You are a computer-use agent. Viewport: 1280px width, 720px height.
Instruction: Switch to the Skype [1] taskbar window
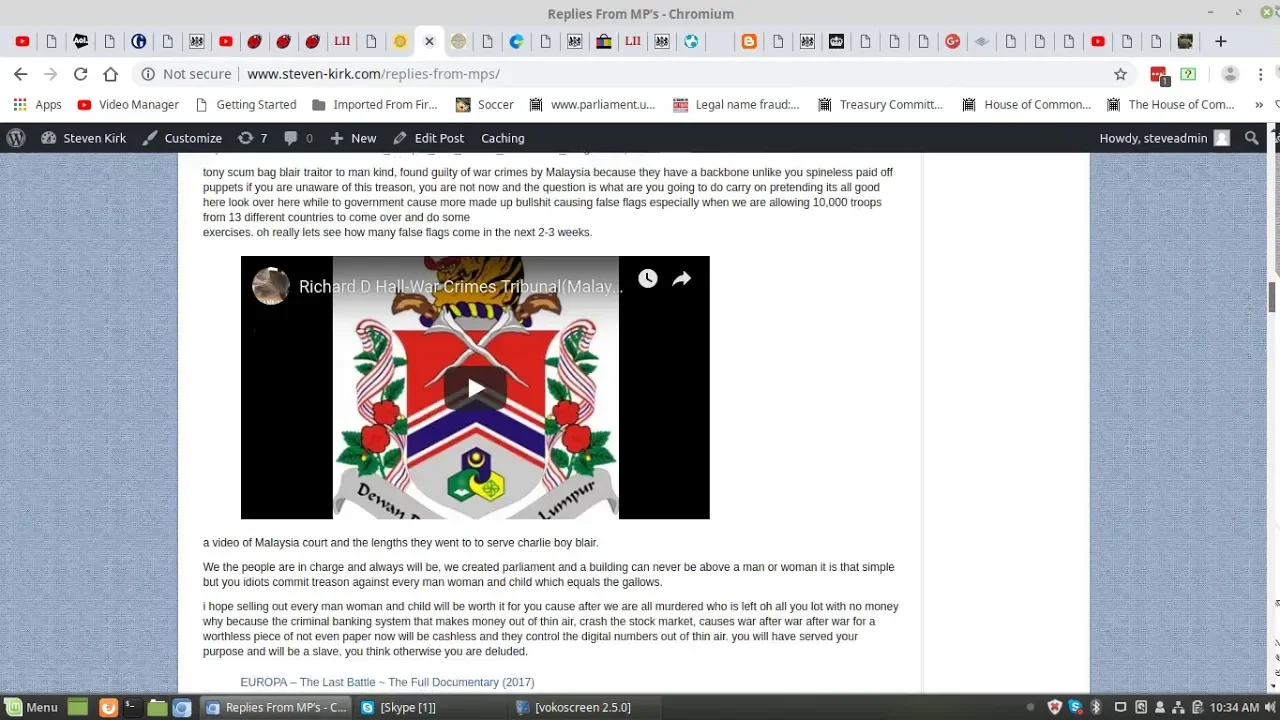pyautogui.click(x=398, y=707)
